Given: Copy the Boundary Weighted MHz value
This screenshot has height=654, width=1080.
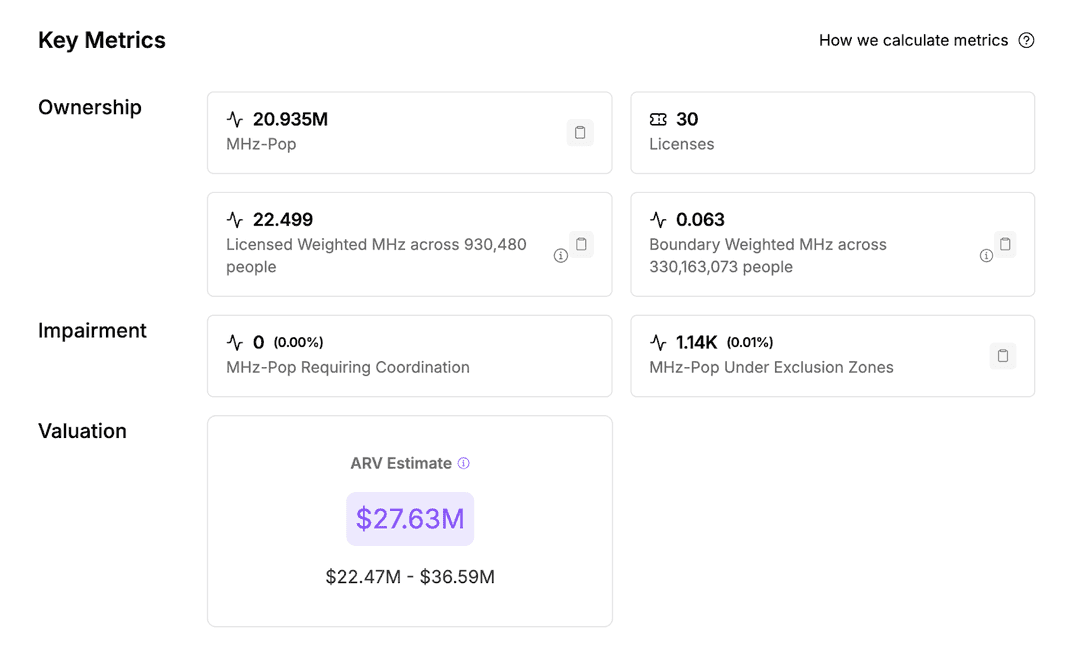Looking at the screenshot, I should [1005, 244].
